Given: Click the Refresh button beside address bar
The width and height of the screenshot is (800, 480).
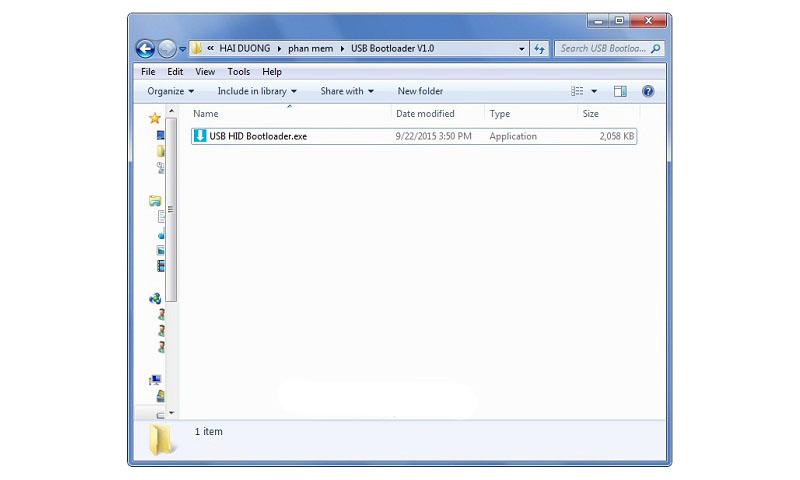Looking at the screenshot, I should [540, 48].
